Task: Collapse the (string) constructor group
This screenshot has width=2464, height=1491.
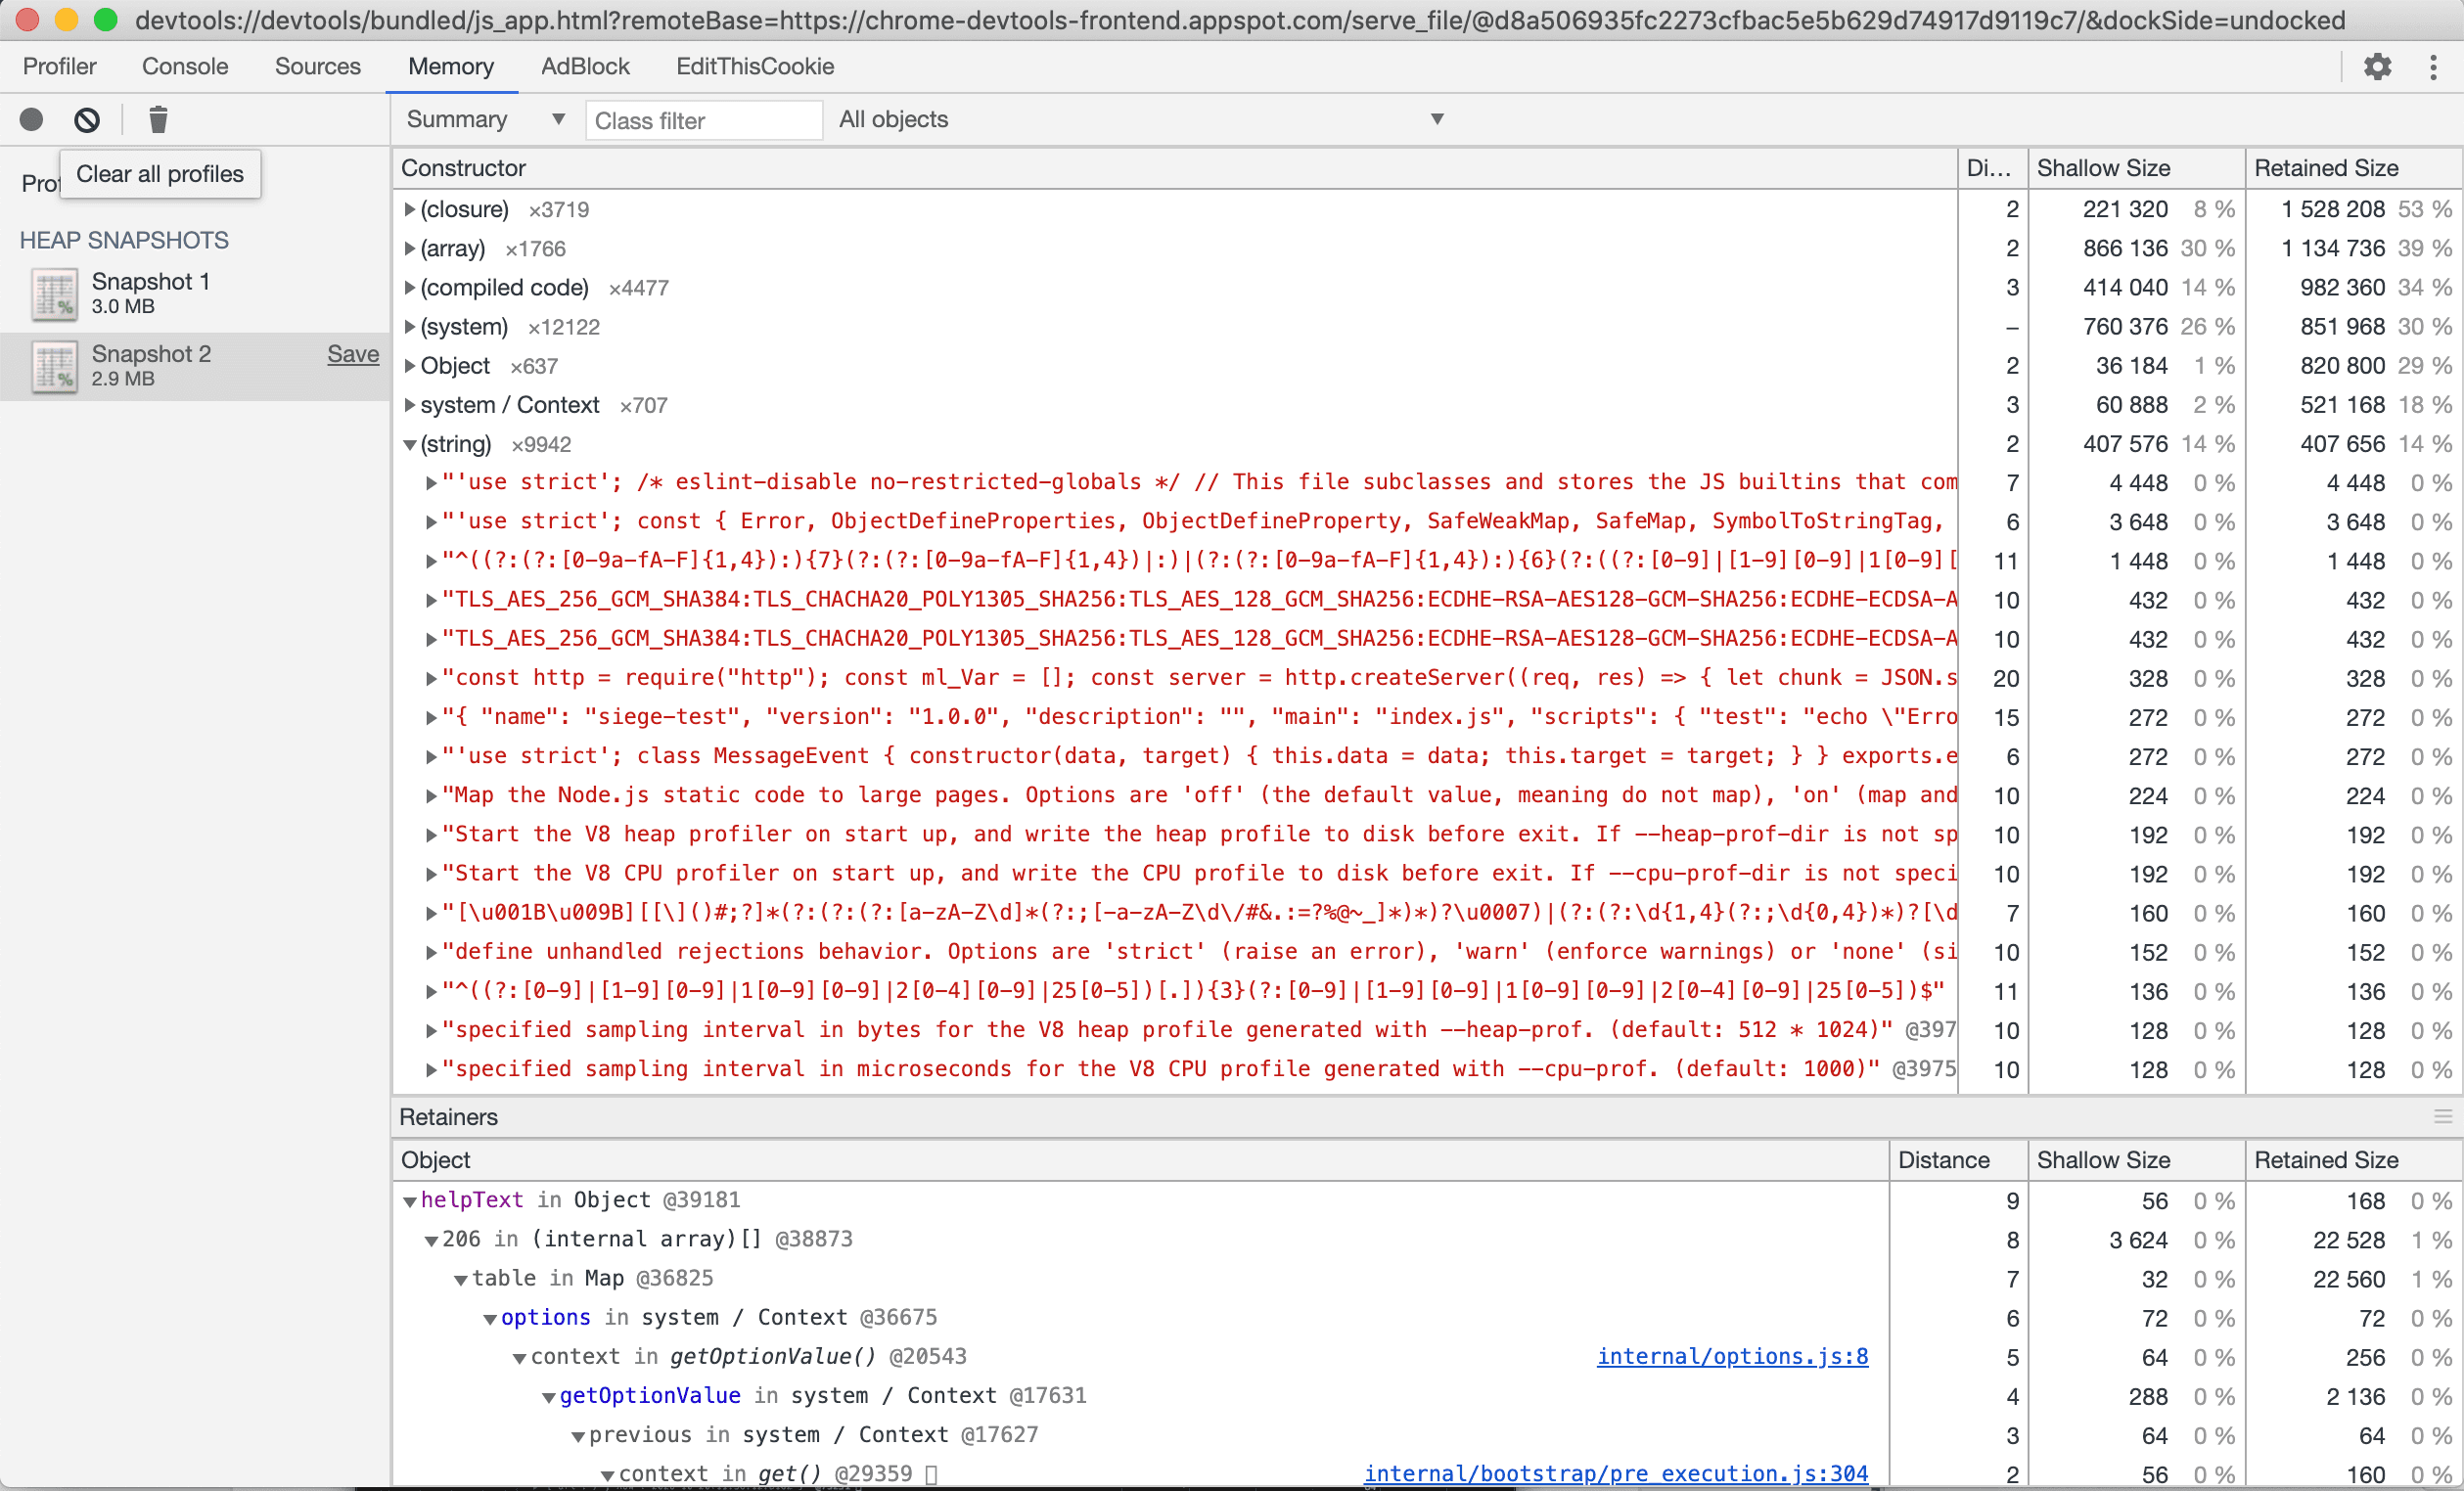Action: [x=409, y=445]
